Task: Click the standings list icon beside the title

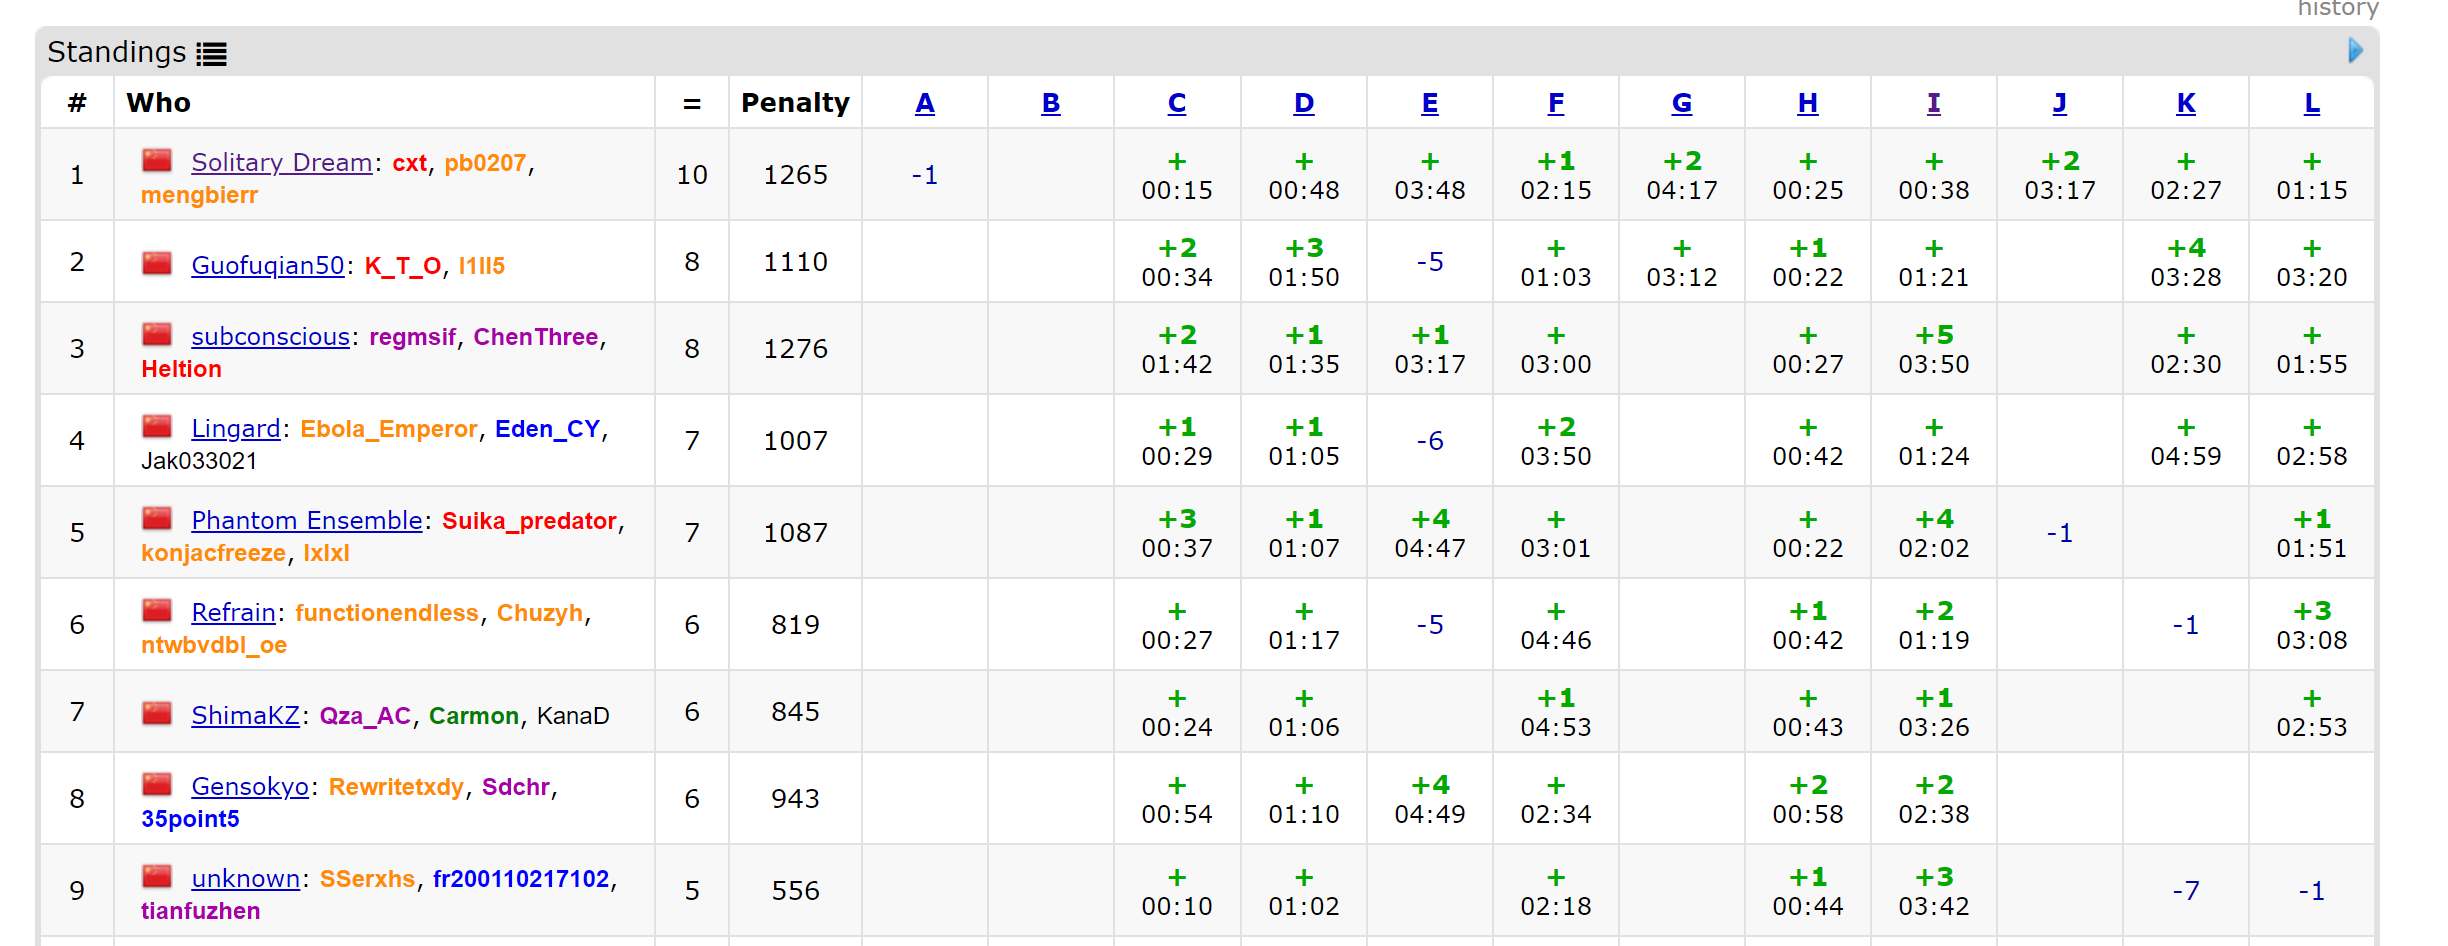Action: (211, 54)
